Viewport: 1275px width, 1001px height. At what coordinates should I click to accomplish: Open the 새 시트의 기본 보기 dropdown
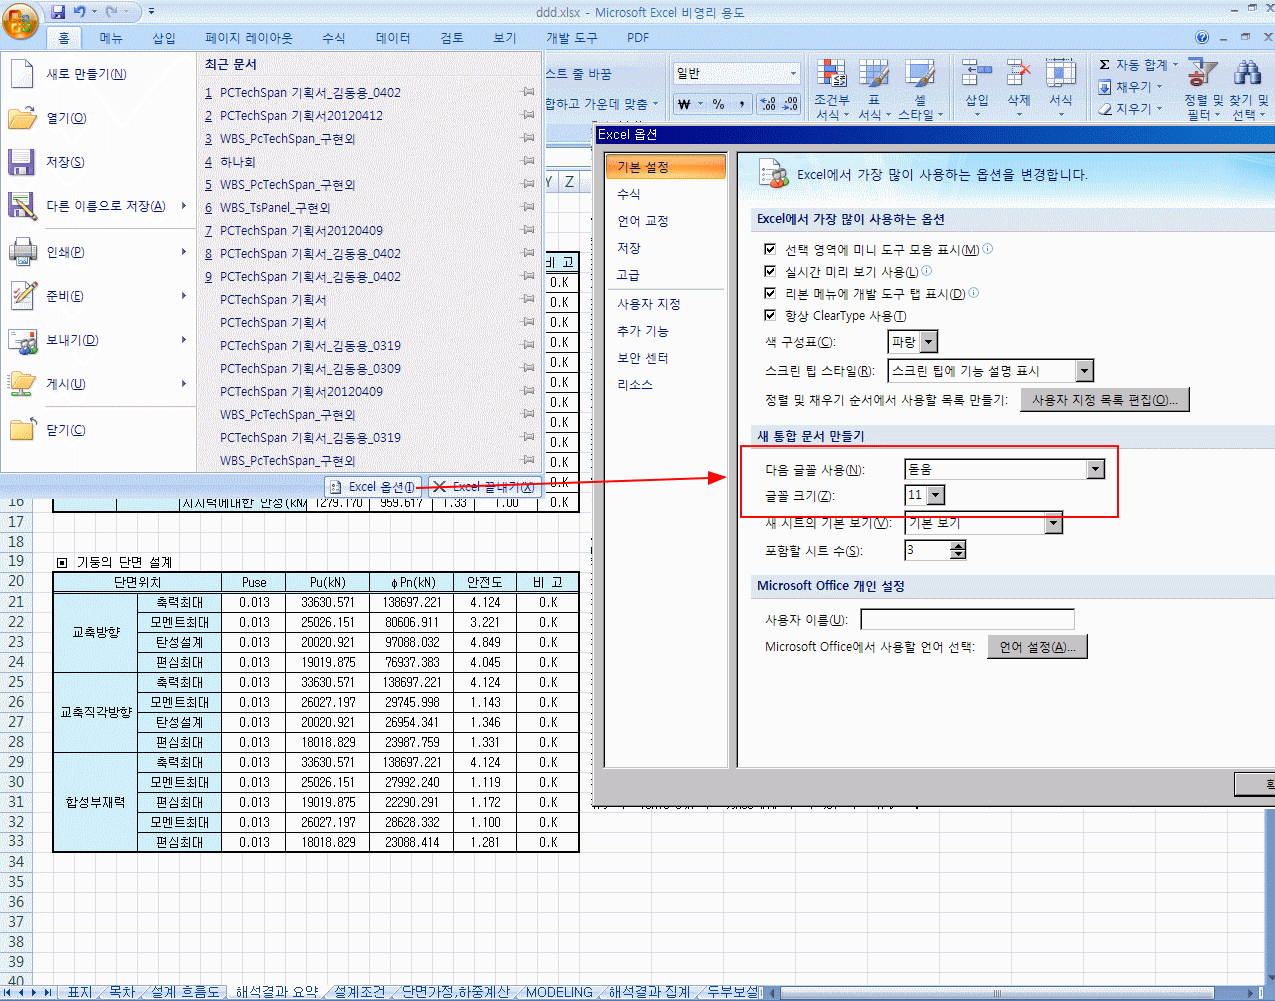point(1053,523)
